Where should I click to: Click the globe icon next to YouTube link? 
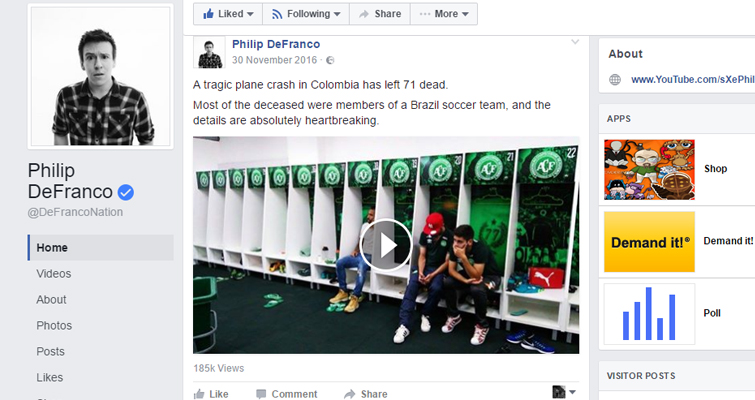coord(615,80)
